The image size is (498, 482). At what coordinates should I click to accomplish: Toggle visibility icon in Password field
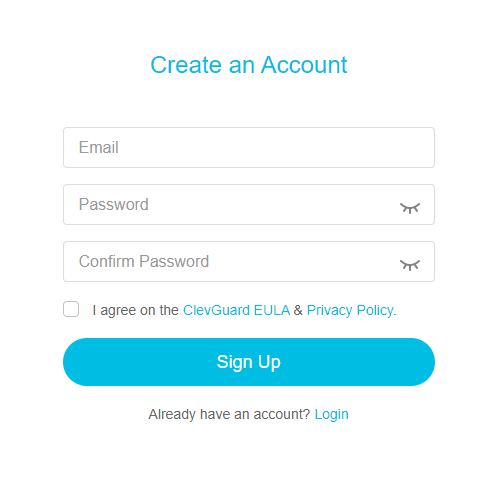pyautogui.click(x=410, y=208)
